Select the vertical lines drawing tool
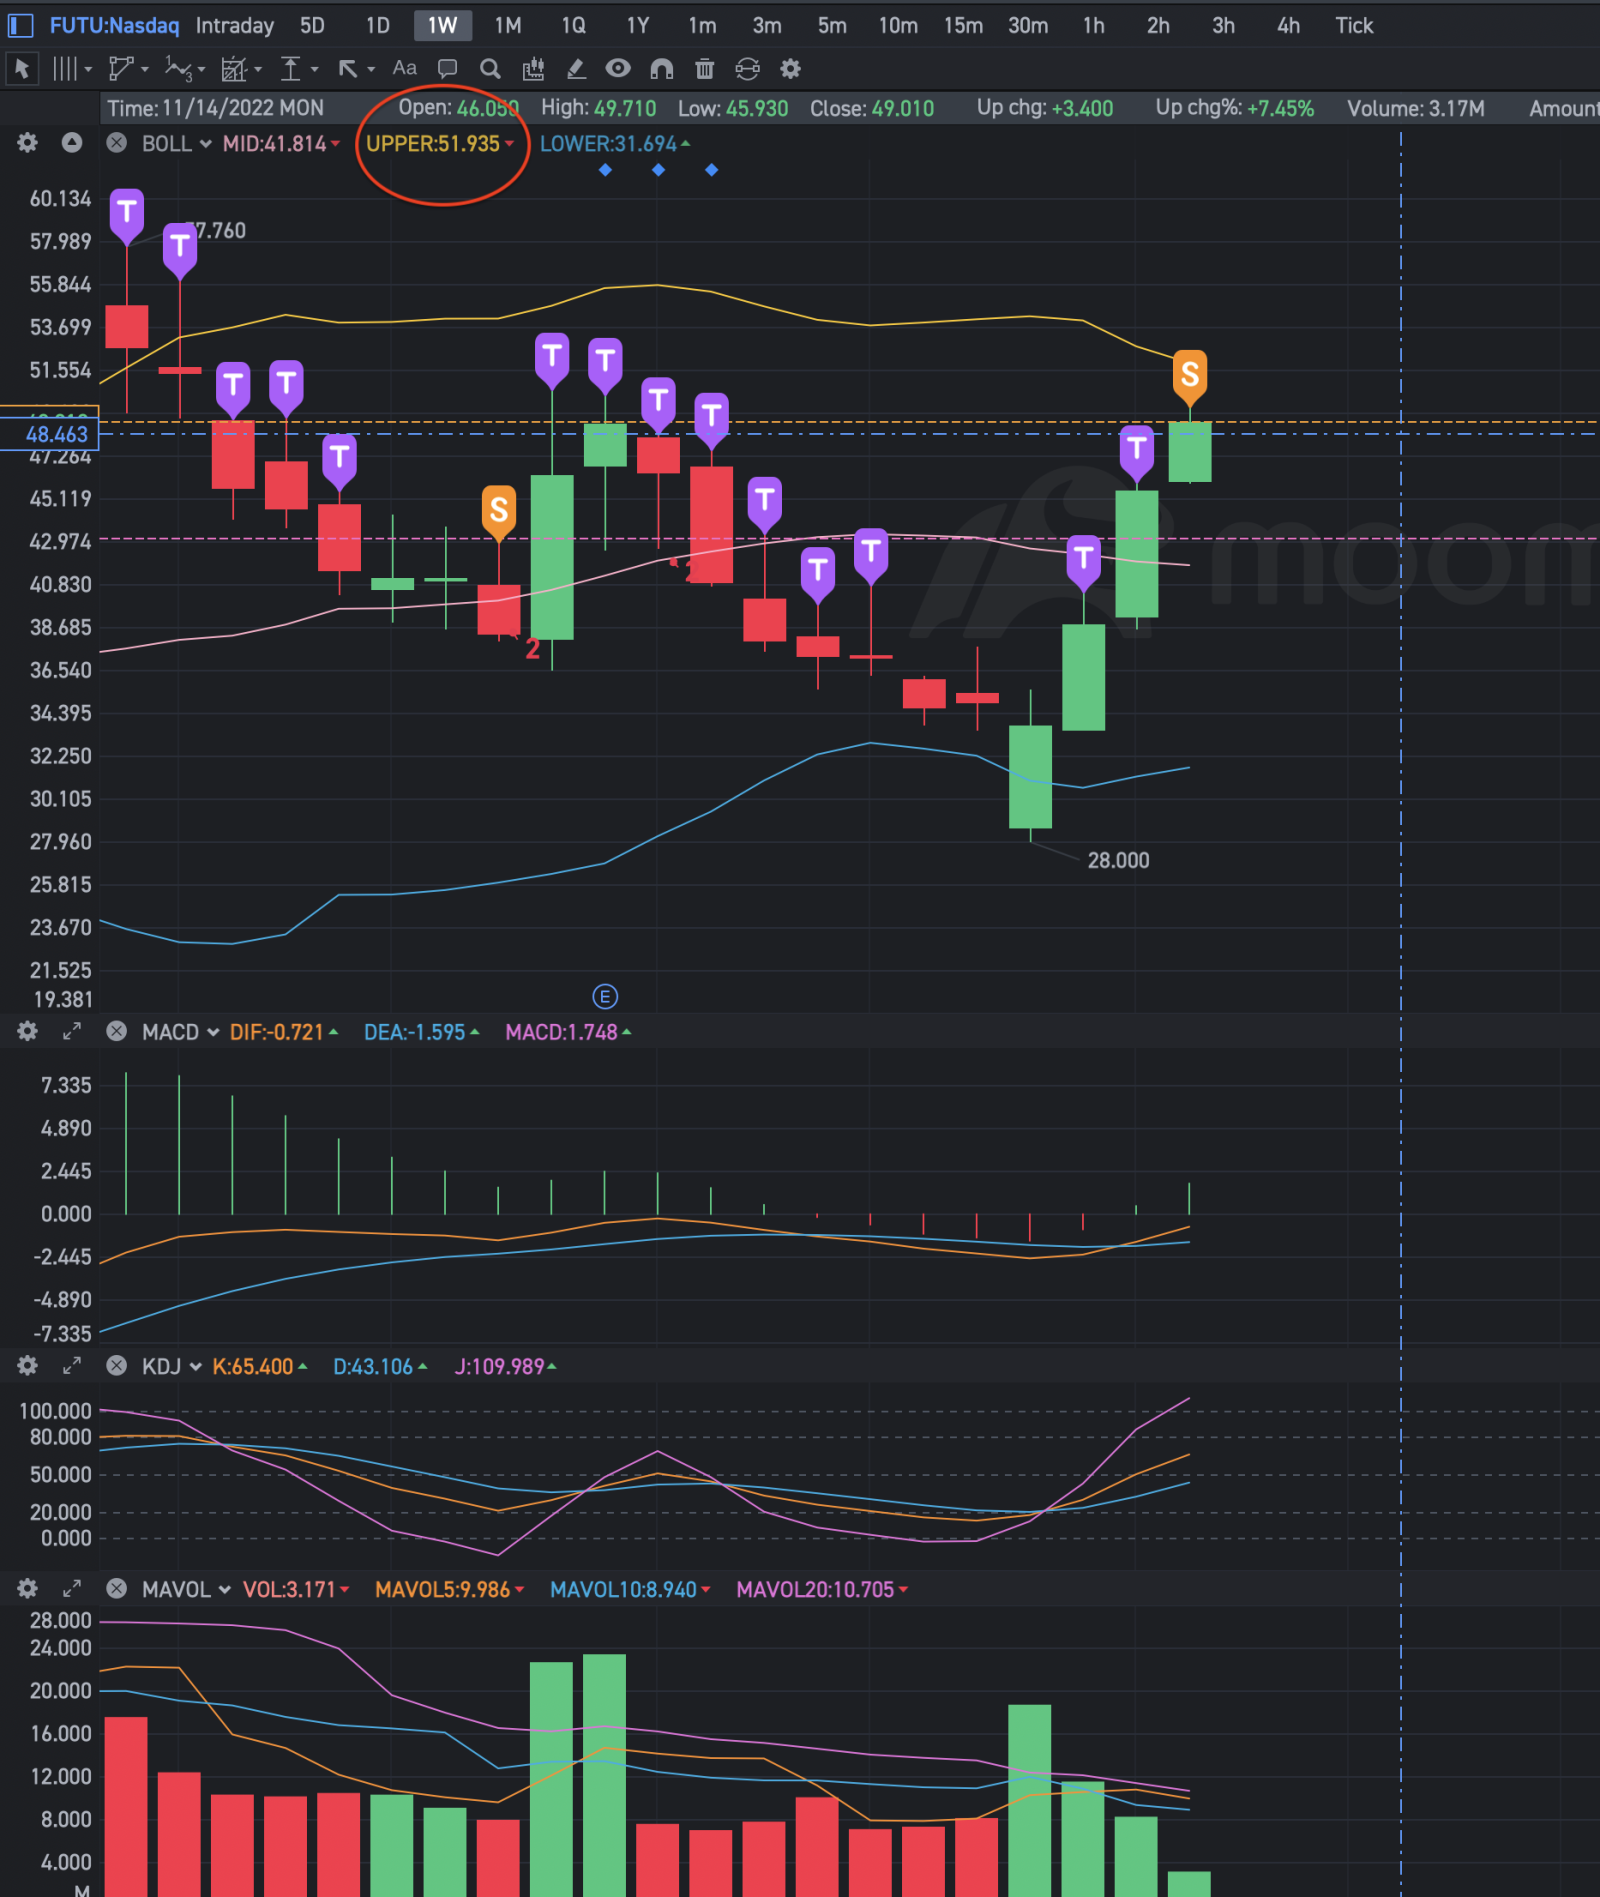This screenshot has width=1600, height=1897. 64,69
